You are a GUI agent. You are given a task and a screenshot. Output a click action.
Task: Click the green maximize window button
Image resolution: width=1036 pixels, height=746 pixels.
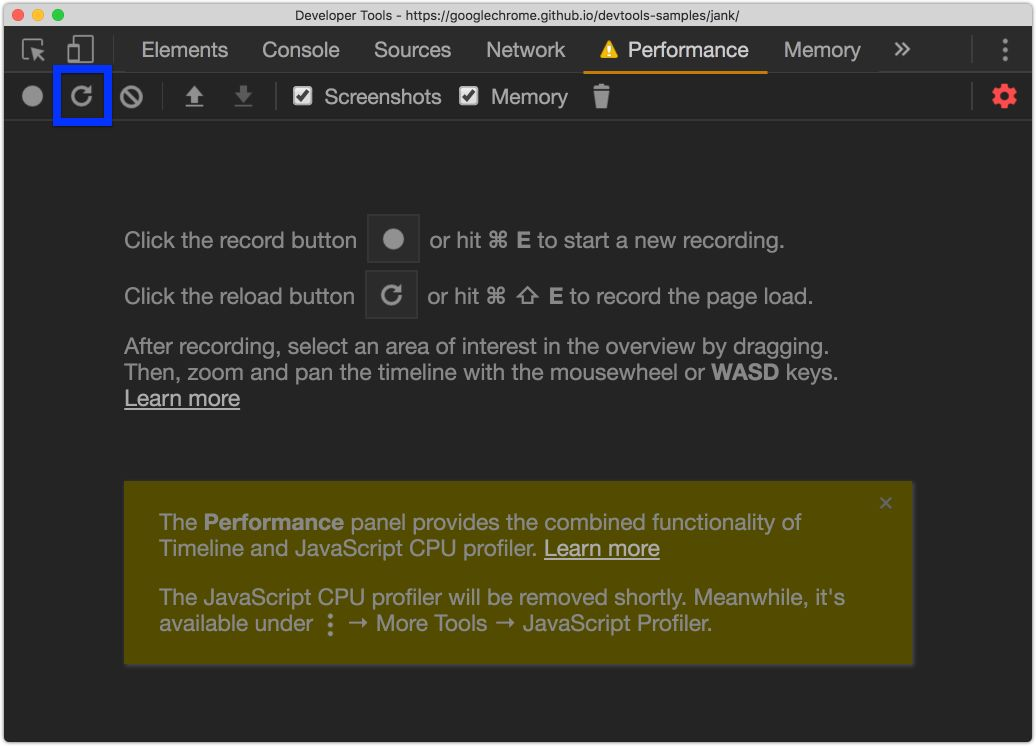(x=58, y=15)
